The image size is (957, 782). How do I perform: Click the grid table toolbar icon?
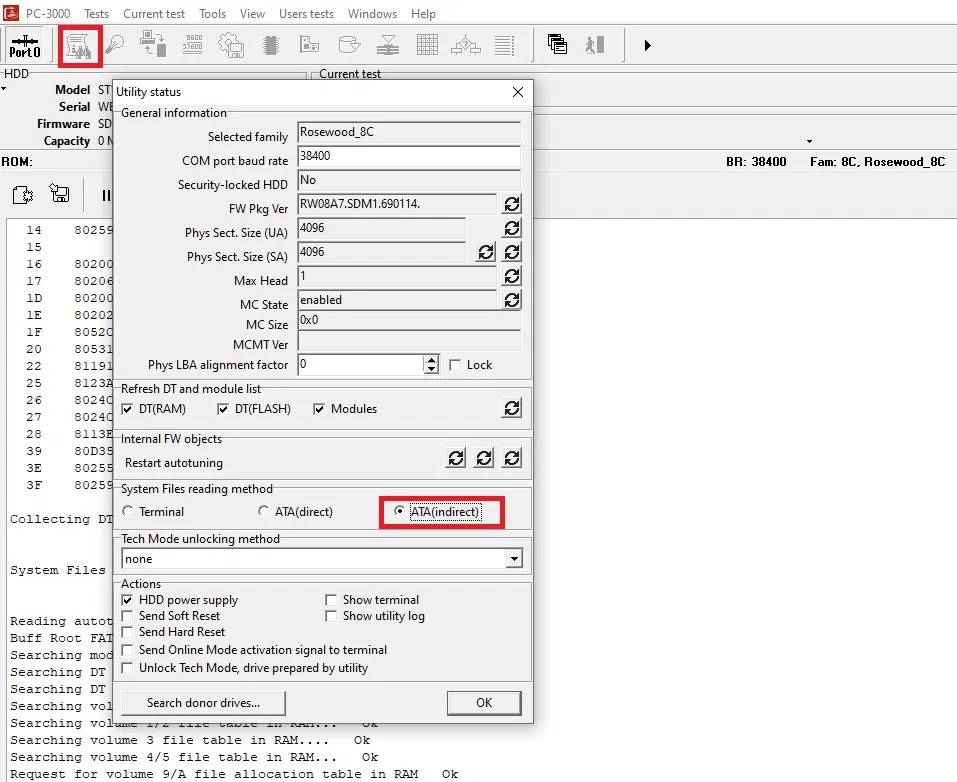pyautogui.click(x=427, y=45)
